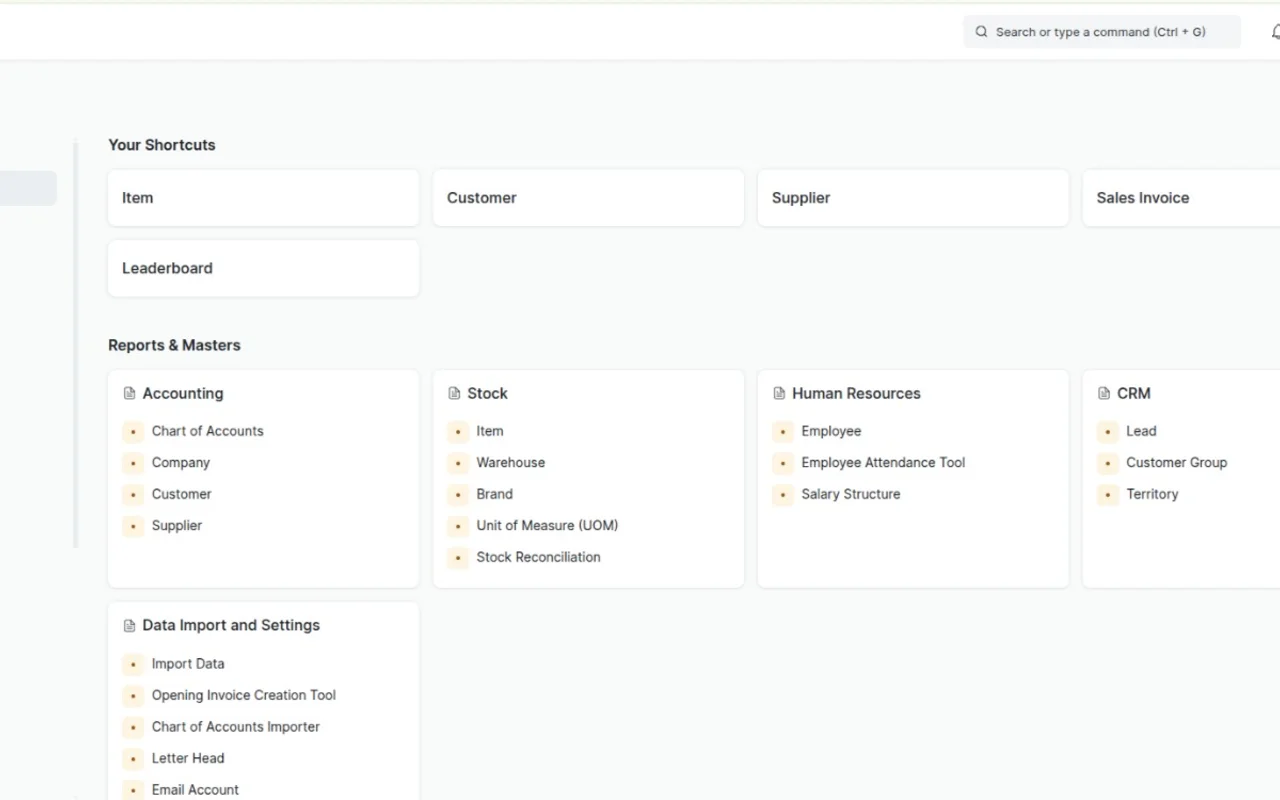This screenshot has width=1280, height=800.
Task: Click the Your Shortcuts section title
Action: (162, 145)
